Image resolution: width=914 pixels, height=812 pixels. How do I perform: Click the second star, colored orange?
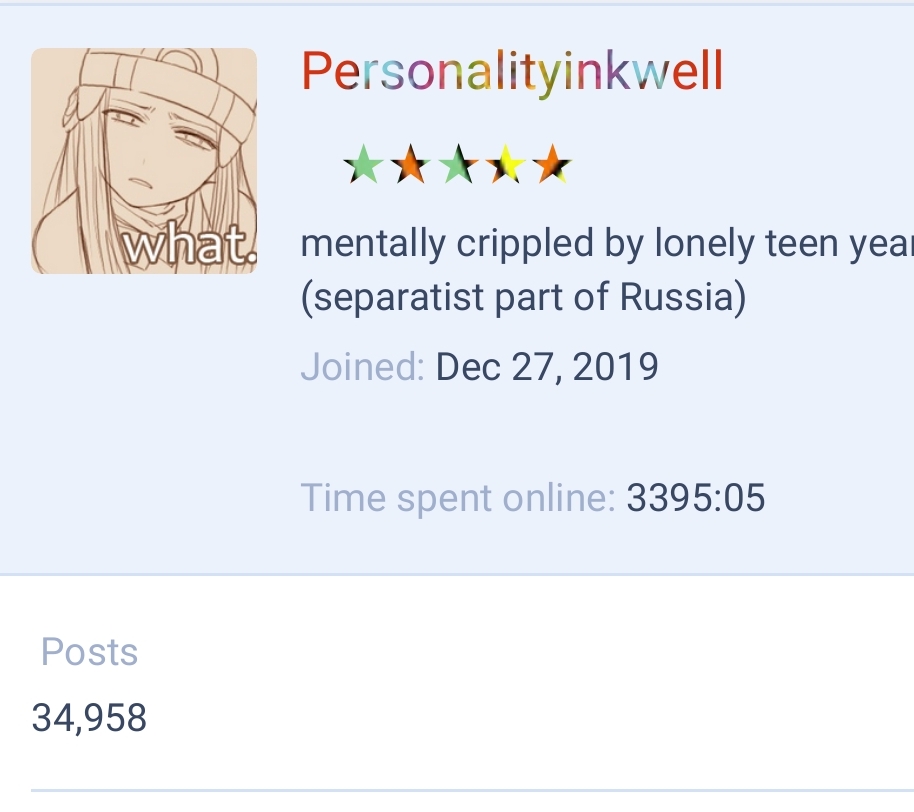point(410,165)
